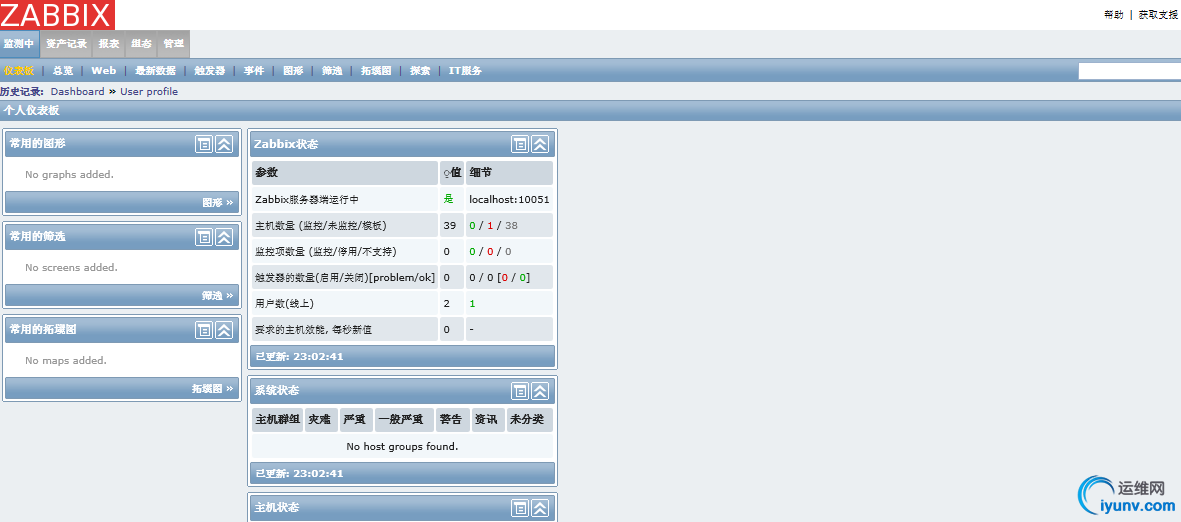Click the No host groups found message
This screenshot has height=522, width=1181.
[402, 447]
